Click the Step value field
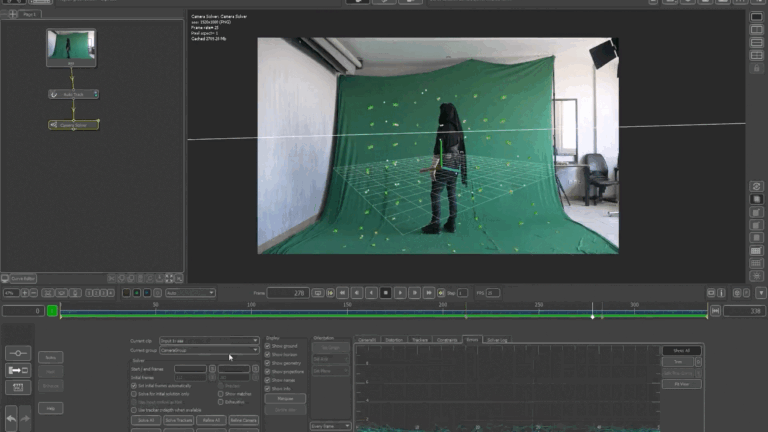The image size is (768, 432). (x=462, y=293)
